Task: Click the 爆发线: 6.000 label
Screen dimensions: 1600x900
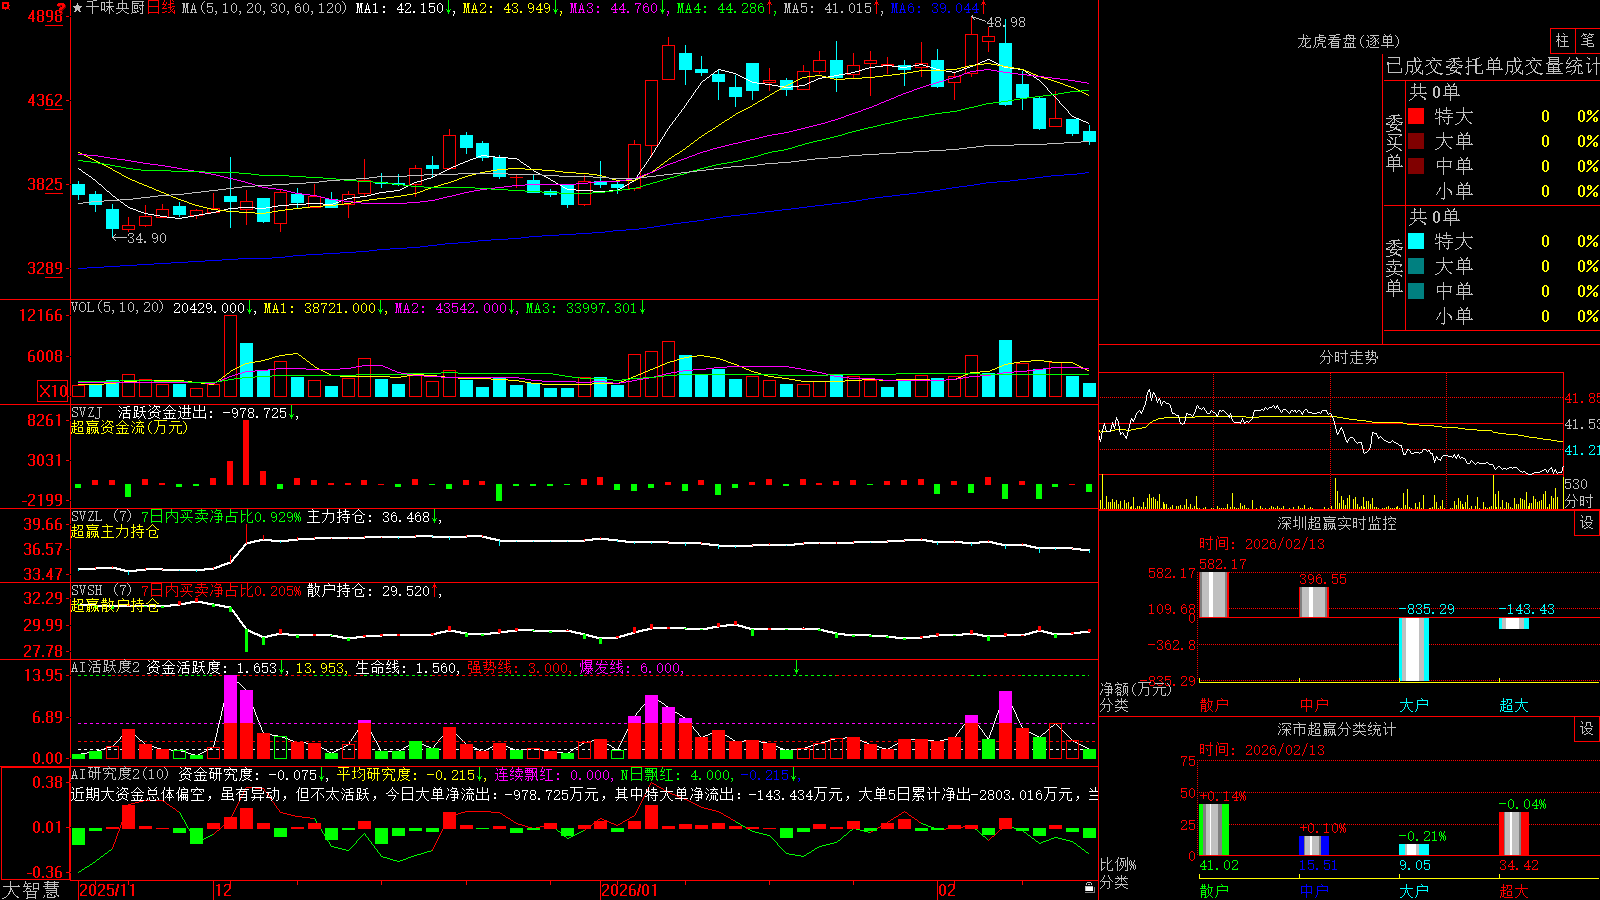Action: [x=631, y=667]
